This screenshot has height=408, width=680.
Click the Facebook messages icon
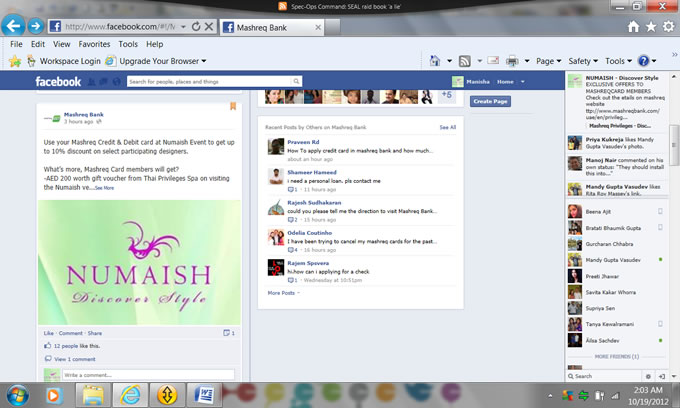pyautogui.click(x=104, y=82)
